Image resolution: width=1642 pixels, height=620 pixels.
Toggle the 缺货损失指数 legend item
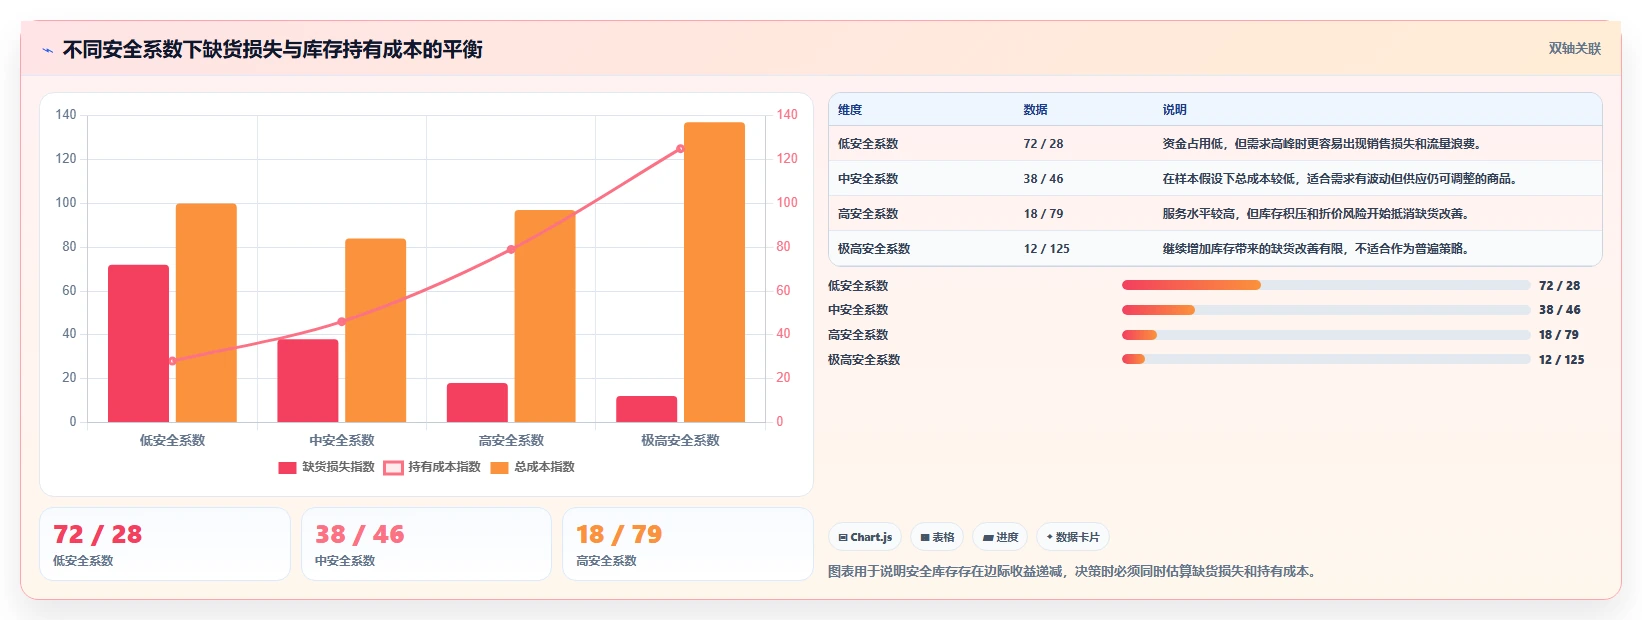pos(326,467)
